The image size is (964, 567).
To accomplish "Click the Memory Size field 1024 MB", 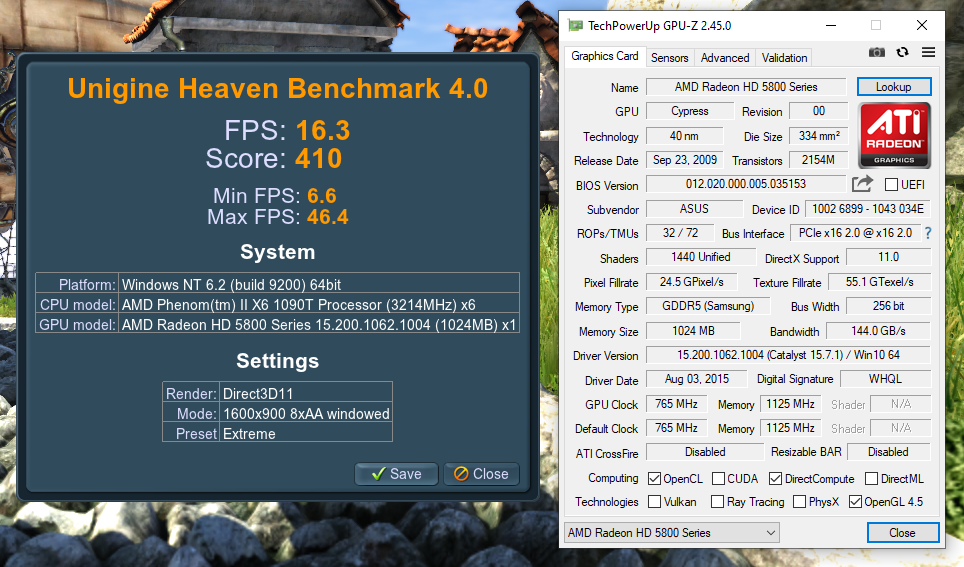I will point(693,331).
